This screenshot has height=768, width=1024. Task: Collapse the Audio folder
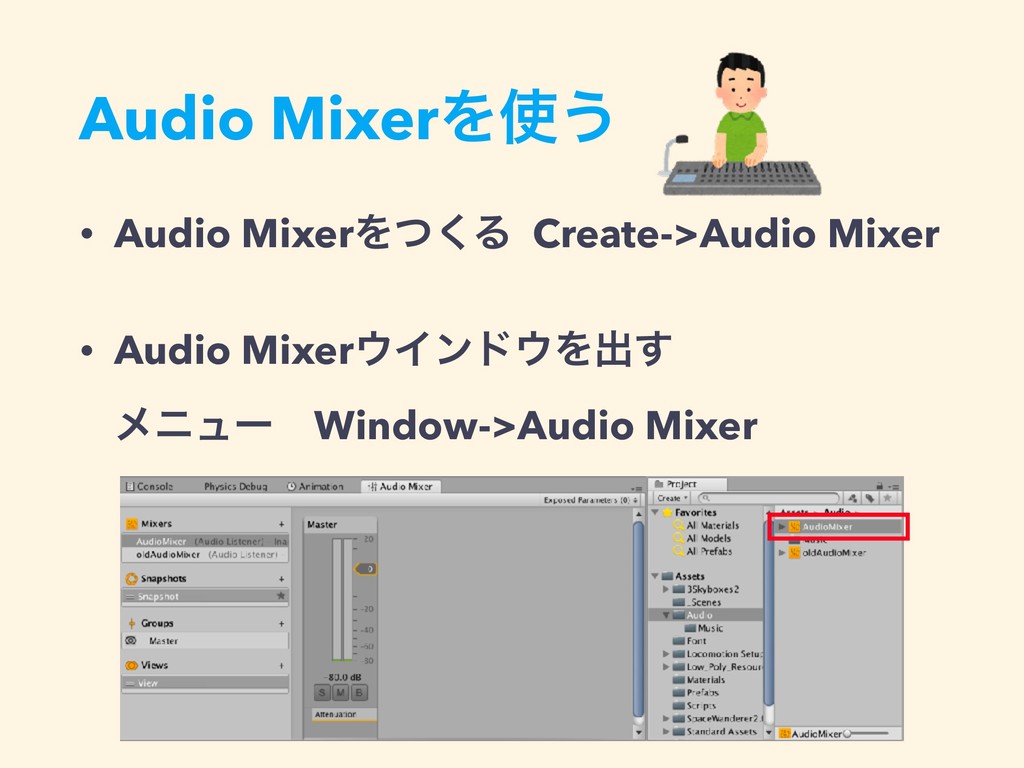click(666, 615)
